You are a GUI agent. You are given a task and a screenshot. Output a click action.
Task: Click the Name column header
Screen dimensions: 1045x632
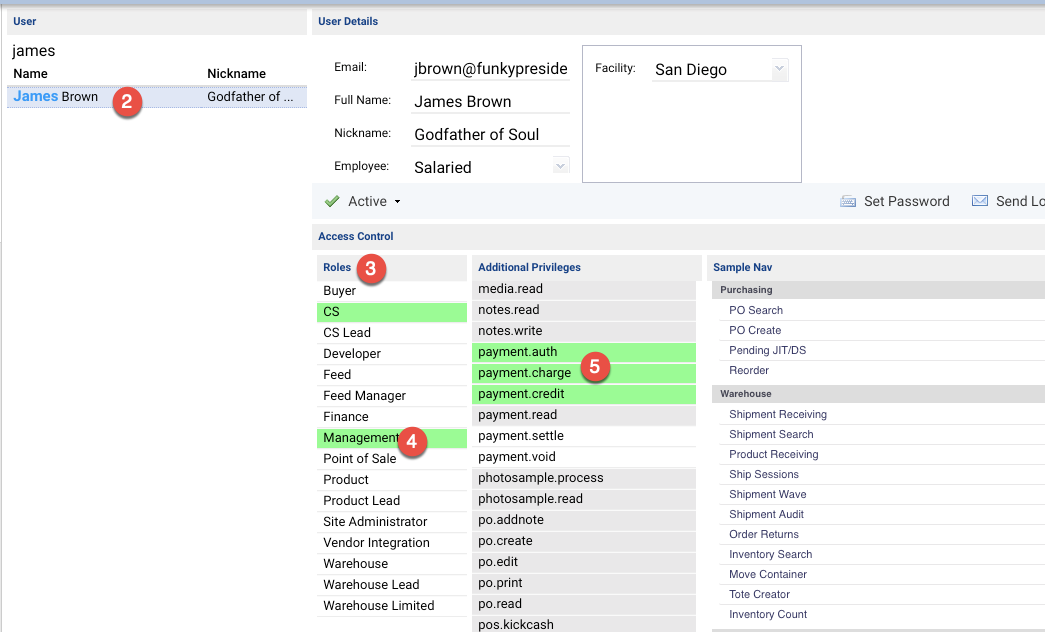(x=31, y=73)
